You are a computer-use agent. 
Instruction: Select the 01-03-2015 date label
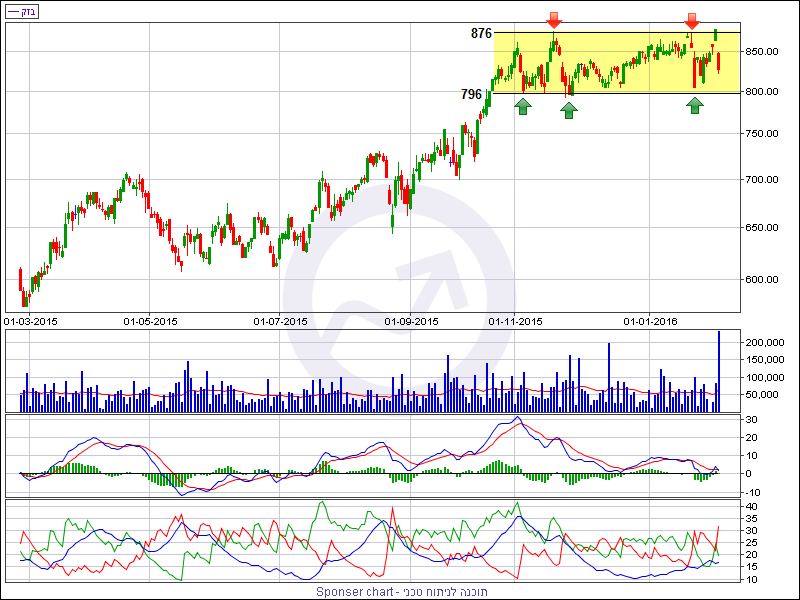pos(30,321)
